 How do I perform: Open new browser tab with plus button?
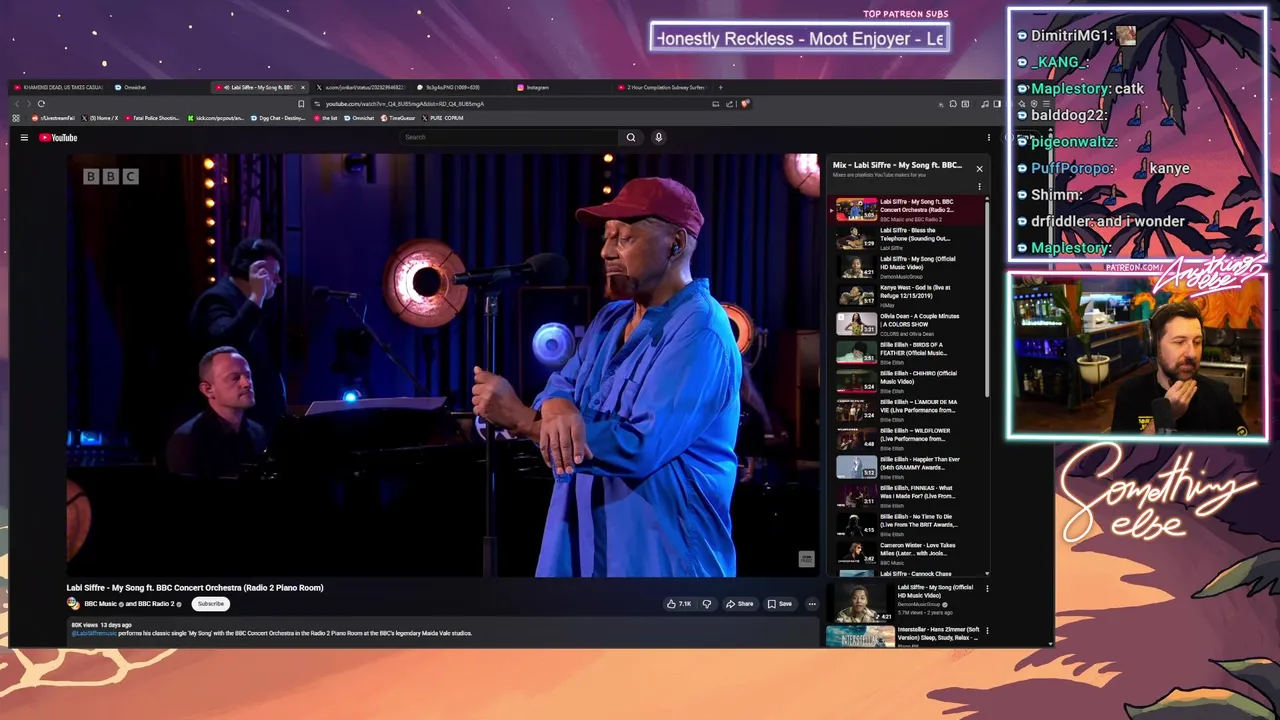[x=720, y=87]
